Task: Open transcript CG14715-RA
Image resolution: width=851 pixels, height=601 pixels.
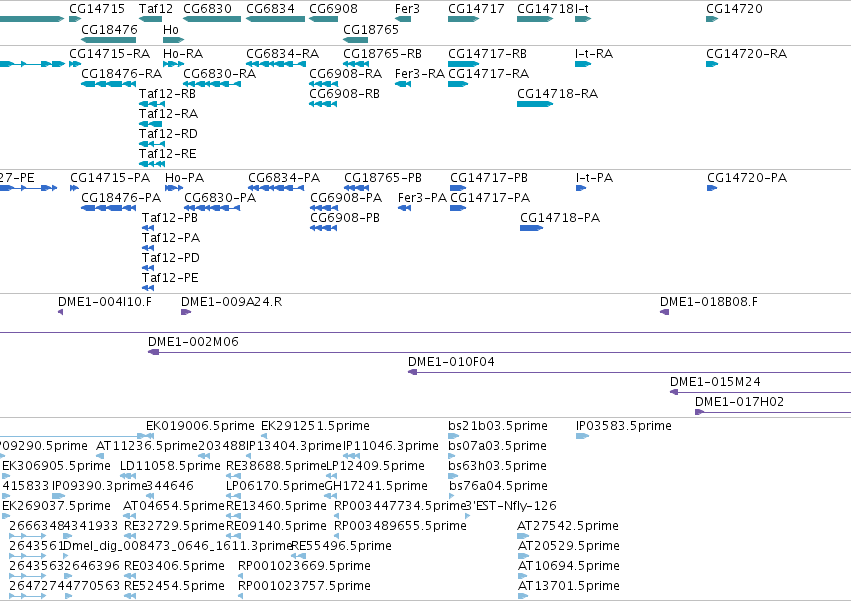Action: (x=109, y=54)
